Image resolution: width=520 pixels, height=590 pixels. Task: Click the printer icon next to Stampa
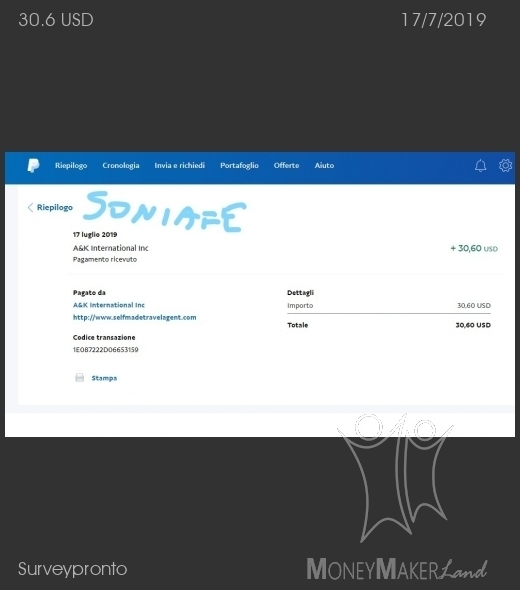(x=79, y=378)
